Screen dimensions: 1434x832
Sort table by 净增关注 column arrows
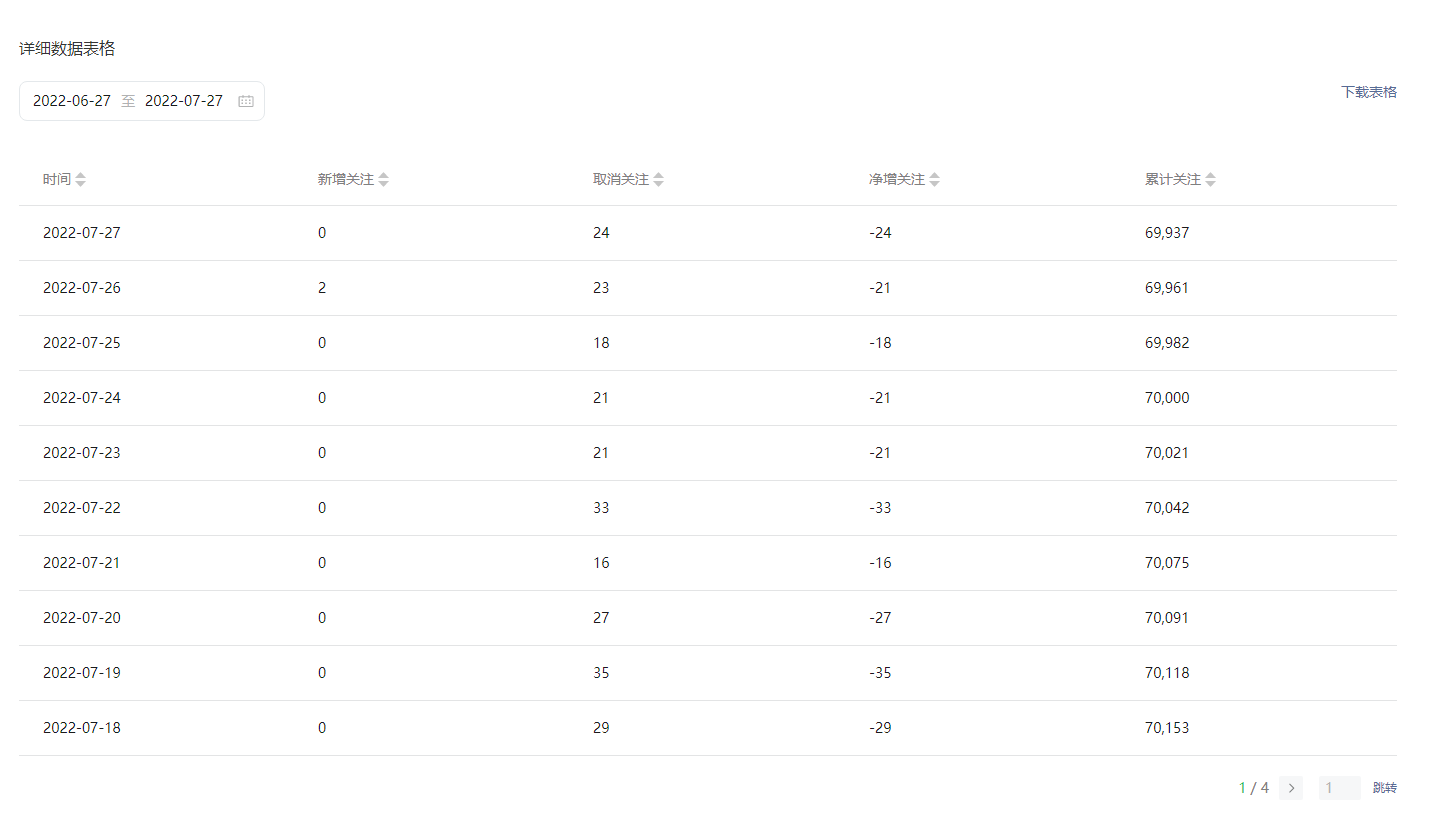(x=935, y=180)
